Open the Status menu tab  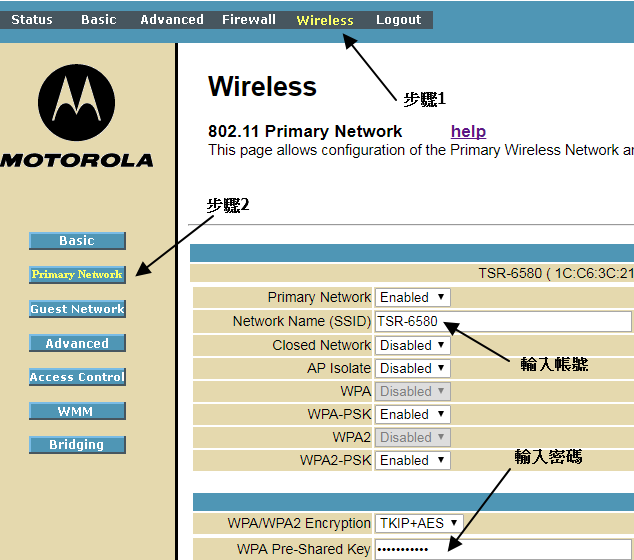pyautogui.click(x=32, y=20)
